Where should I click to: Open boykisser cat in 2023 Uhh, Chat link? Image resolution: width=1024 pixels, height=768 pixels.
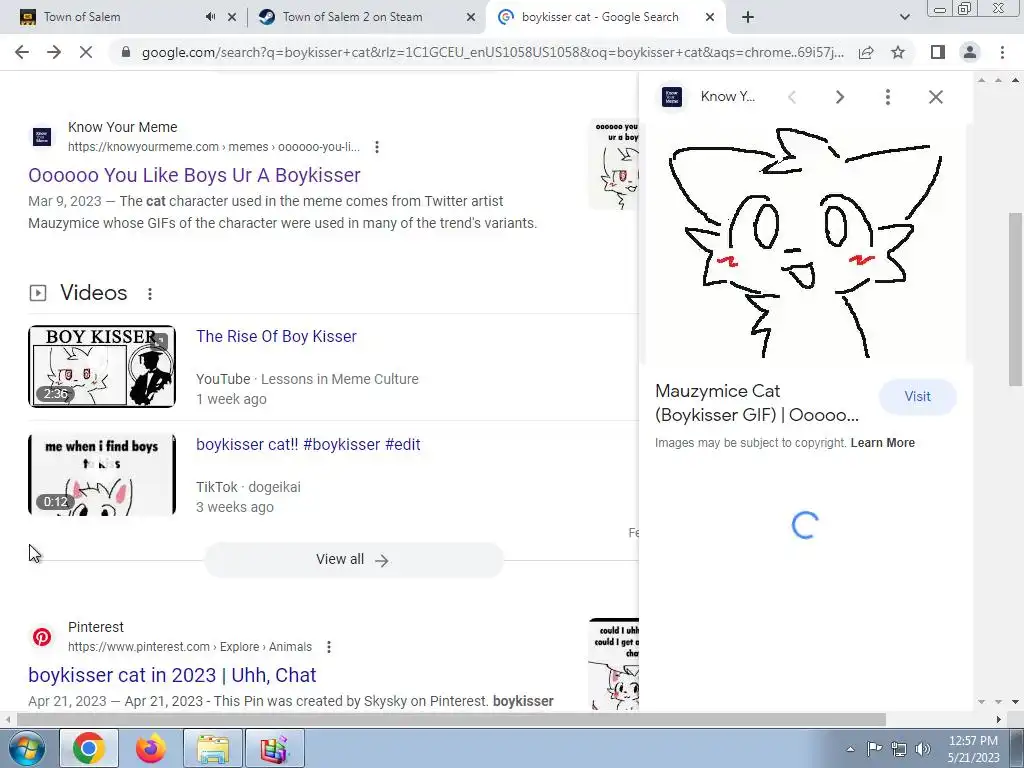point(172,675)
